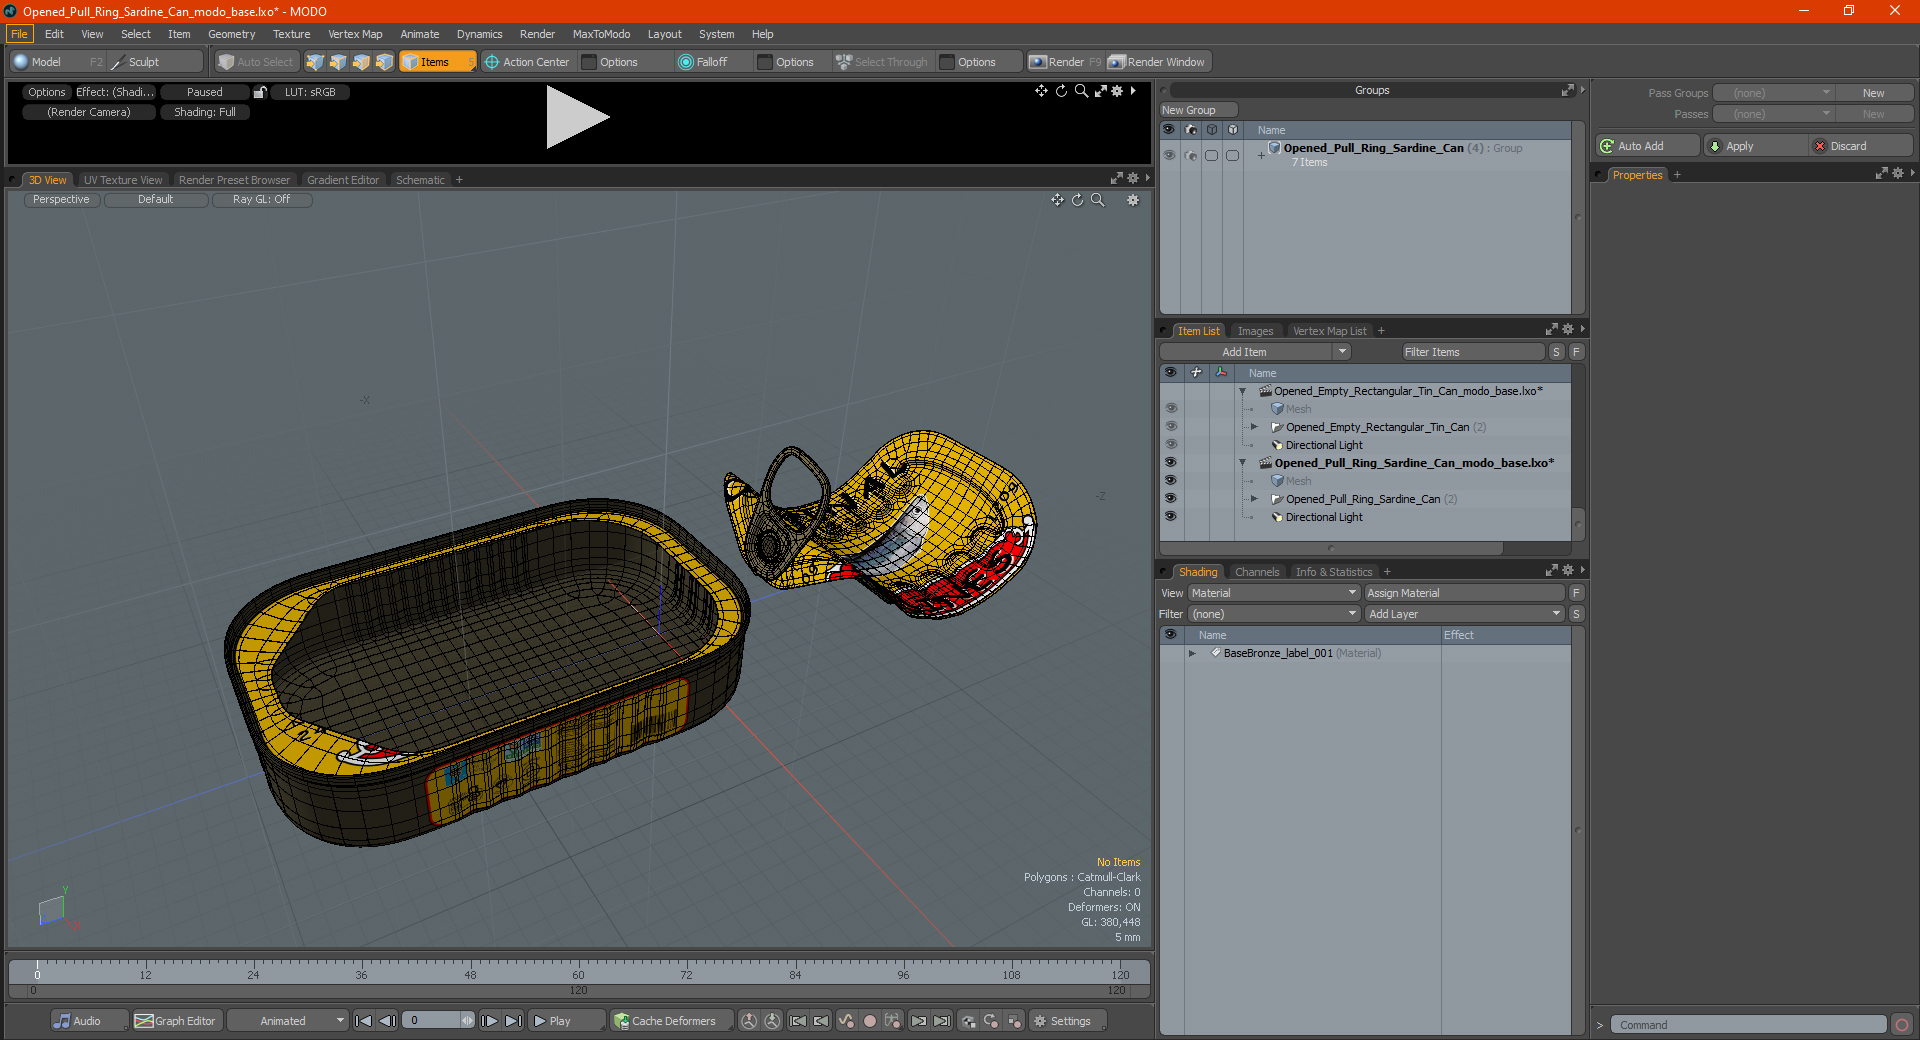Open the MaxToModo menu
Screen dimensions: 1920x1040
601,34
